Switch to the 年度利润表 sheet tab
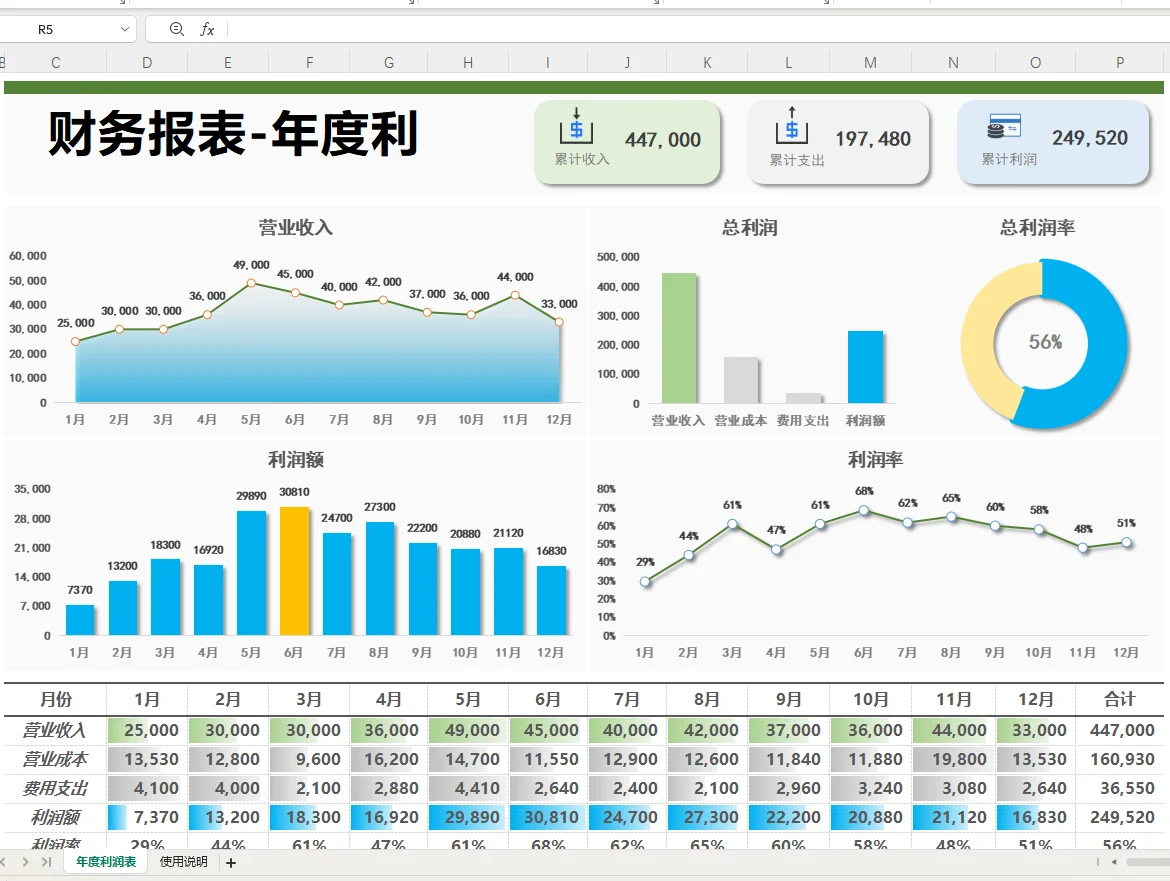 point(106,862)
